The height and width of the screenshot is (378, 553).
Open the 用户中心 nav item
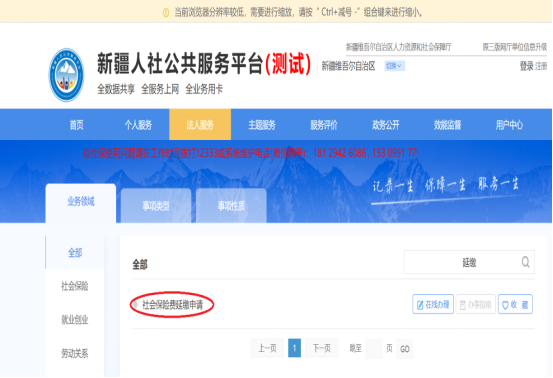point(509,125)
